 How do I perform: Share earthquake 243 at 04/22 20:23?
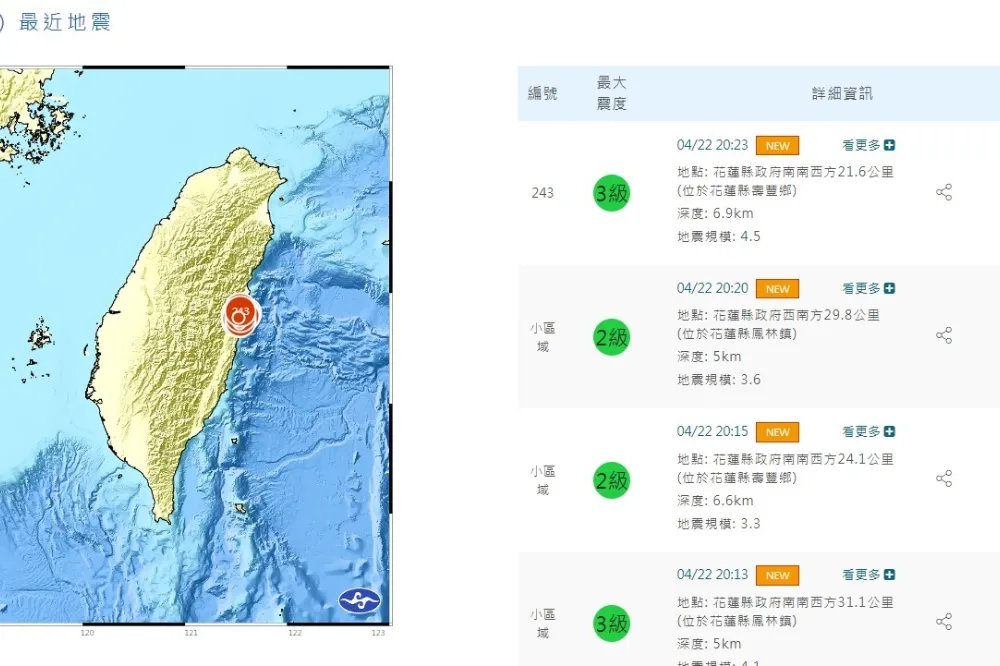tap(944, 192)
